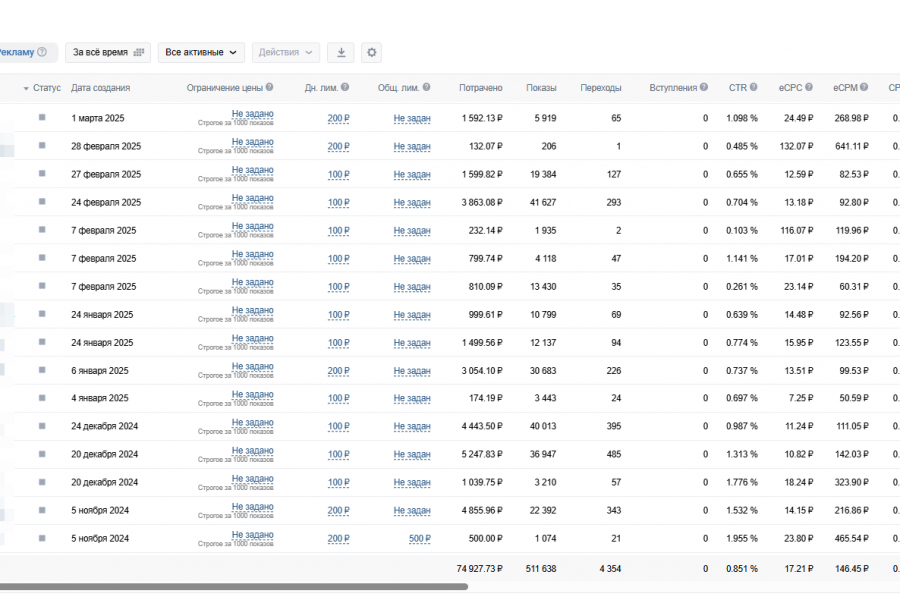
Task: Click status square for 24 декабря 2024 row
Action: point(42,425)
